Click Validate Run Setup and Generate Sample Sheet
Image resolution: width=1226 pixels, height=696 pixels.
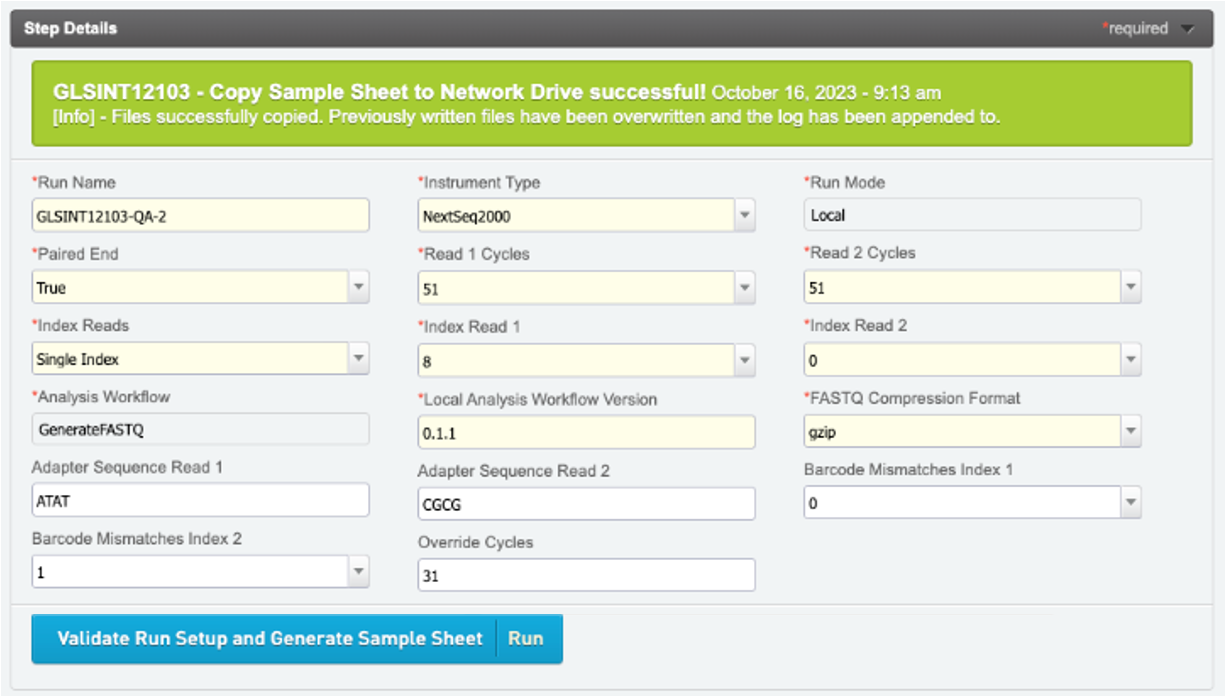(x=269, y=639)
